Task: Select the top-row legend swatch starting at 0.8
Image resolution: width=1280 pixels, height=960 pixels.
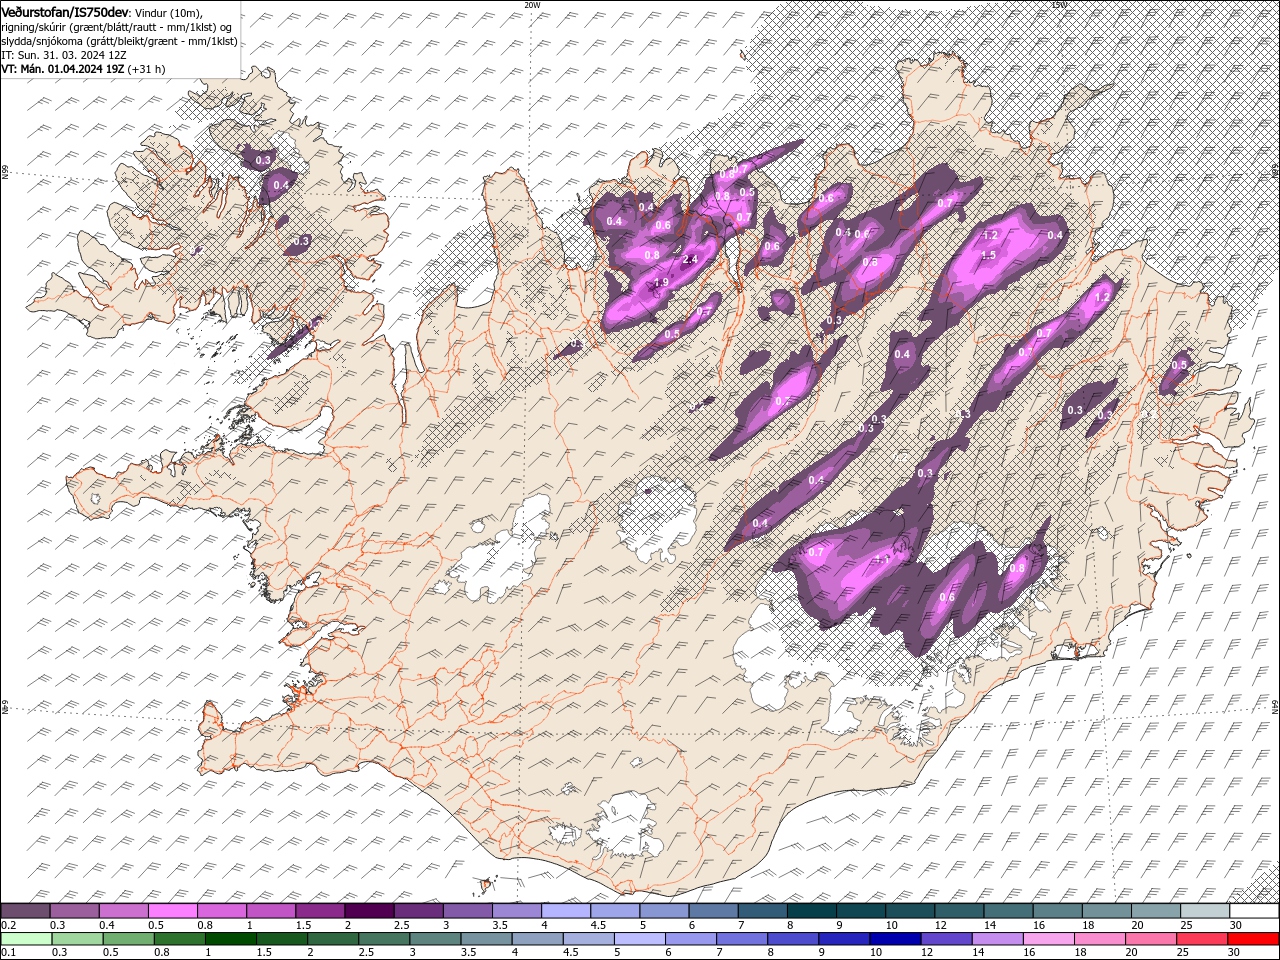Action: (221, 911)
